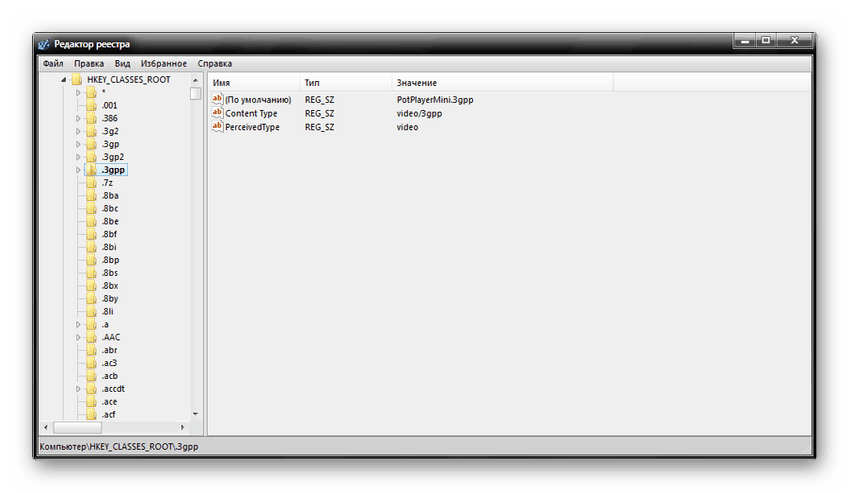
Task: Click the Registry Editor icon in the title bar
Action: tap(42, 44)
